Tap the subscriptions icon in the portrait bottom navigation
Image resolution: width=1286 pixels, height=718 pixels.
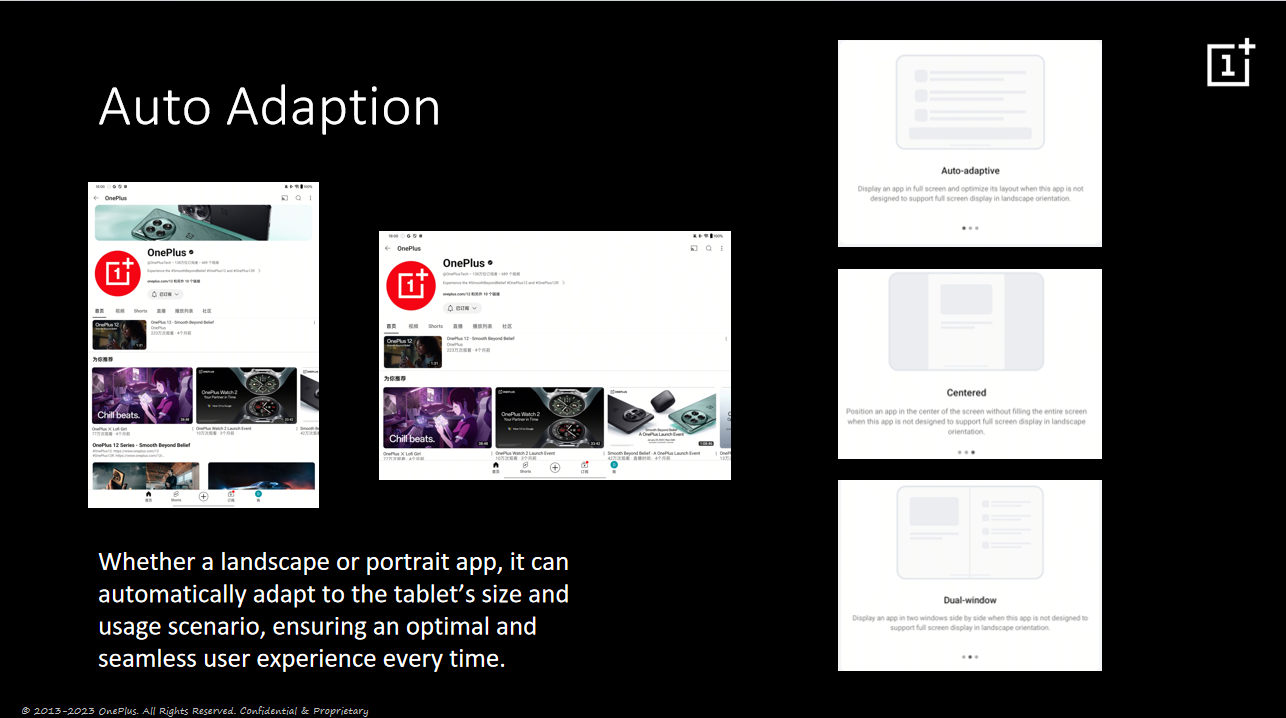click(231, 496)
